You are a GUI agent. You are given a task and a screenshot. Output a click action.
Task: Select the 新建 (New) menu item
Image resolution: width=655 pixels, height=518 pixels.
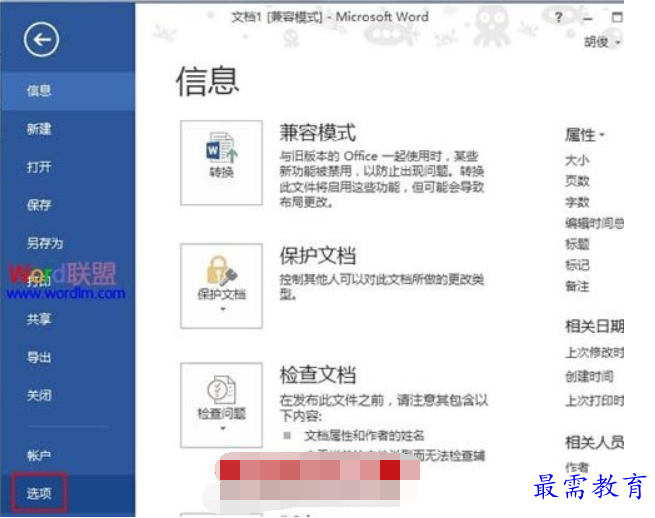point(68,129)
